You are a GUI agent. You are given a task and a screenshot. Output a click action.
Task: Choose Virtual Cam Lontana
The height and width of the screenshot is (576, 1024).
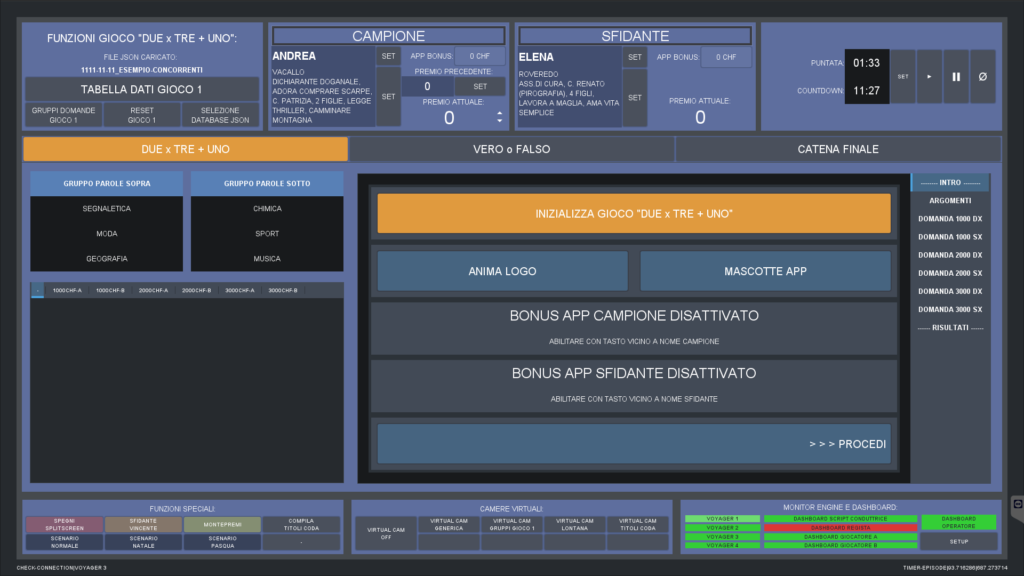(x=574, y=524)
